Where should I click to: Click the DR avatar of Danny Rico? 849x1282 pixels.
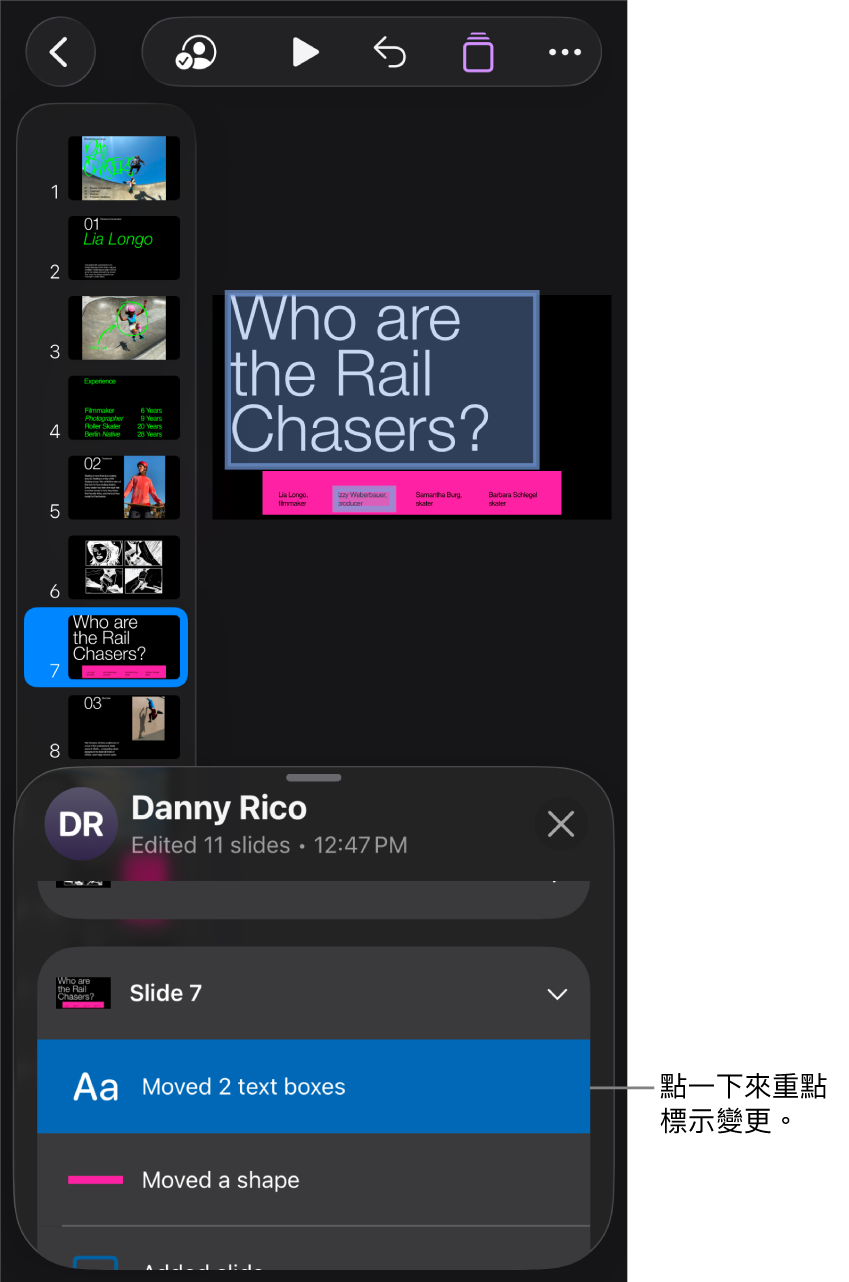[82, 824]
